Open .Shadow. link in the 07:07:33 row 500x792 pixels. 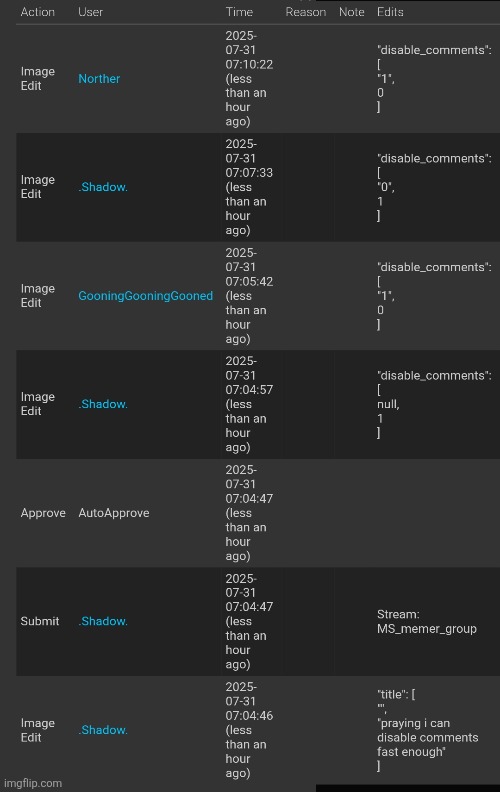tap(103, 187)
